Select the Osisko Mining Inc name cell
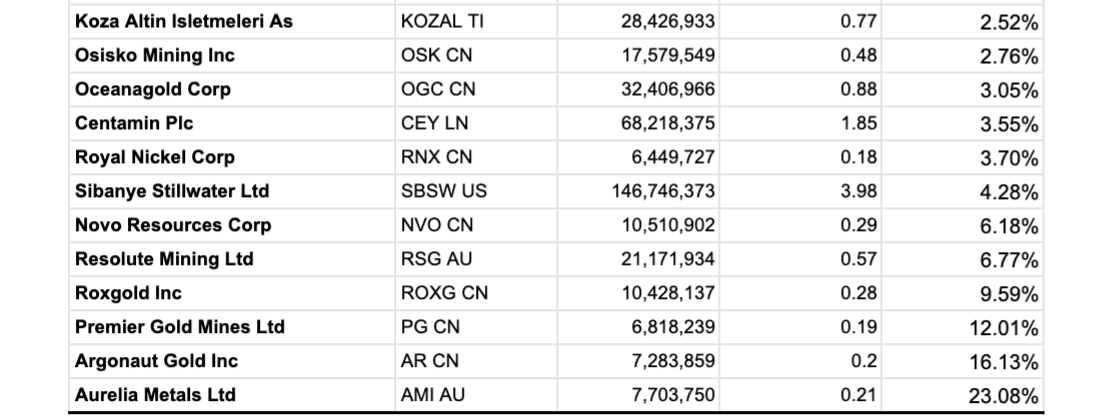The image size is (1114, 416). point(155,55)
